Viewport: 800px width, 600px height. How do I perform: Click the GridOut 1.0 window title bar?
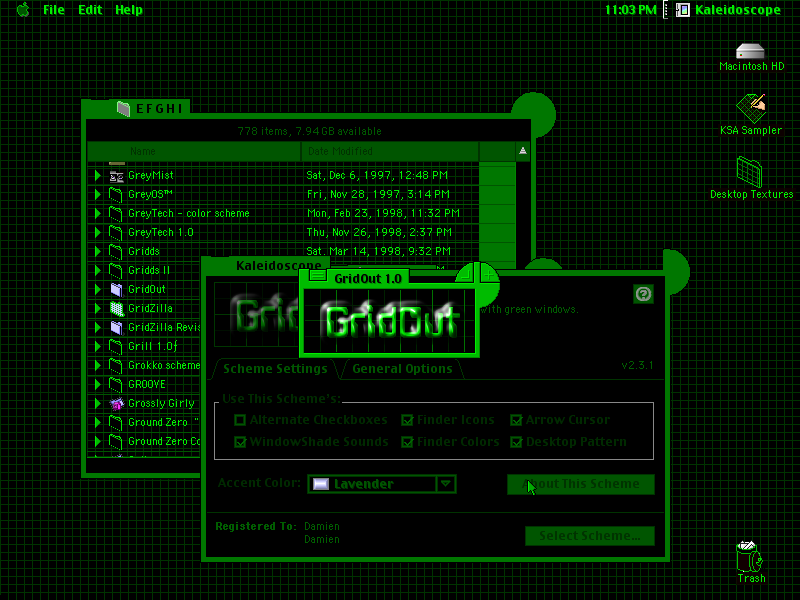point(368,279)
